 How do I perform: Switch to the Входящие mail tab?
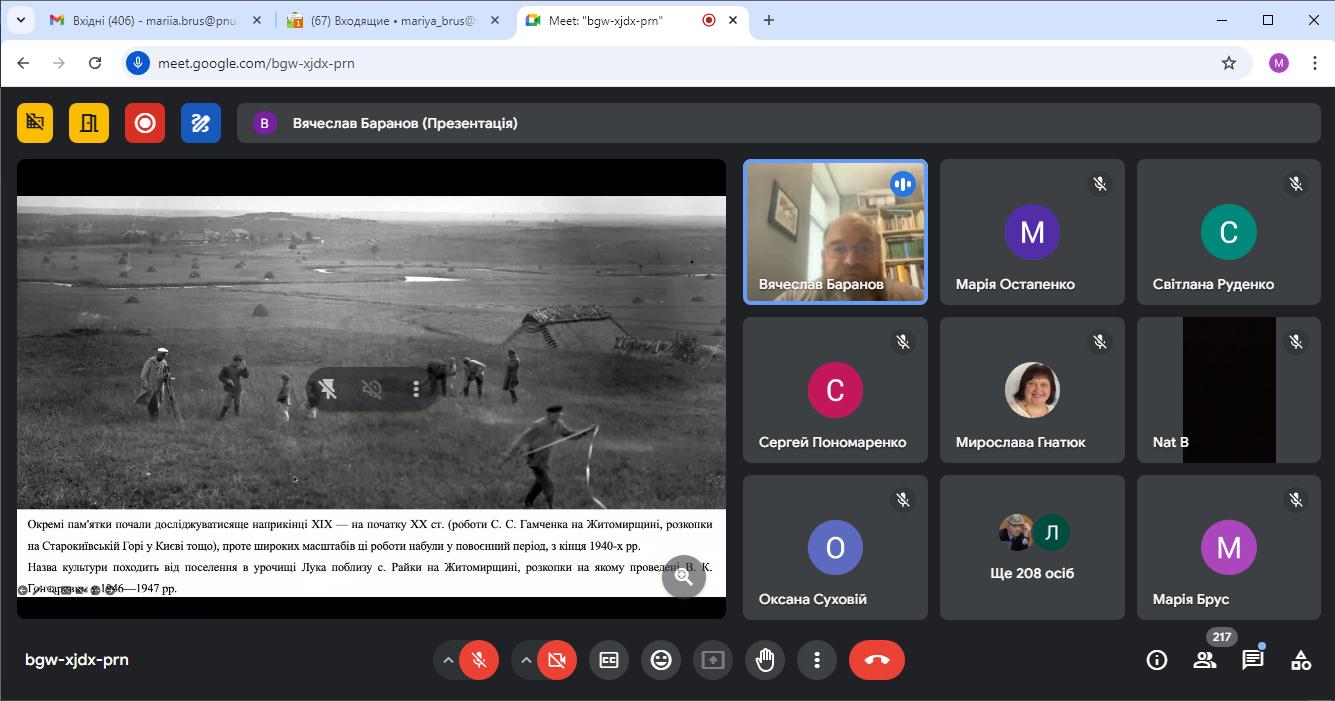[x=380, y=20]
